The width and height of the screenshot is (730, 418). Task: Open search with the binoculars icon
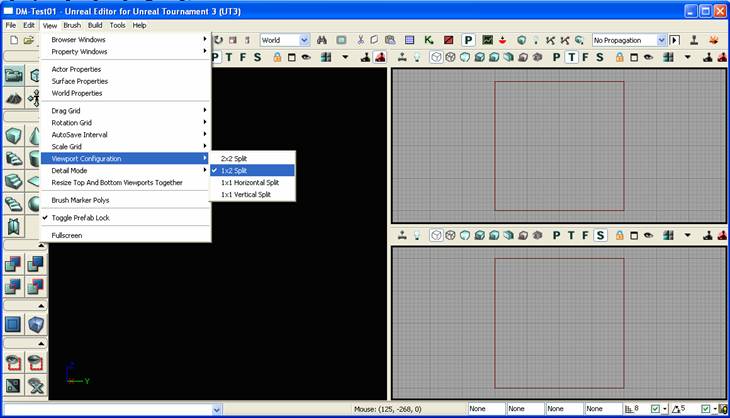click(322, 40)
